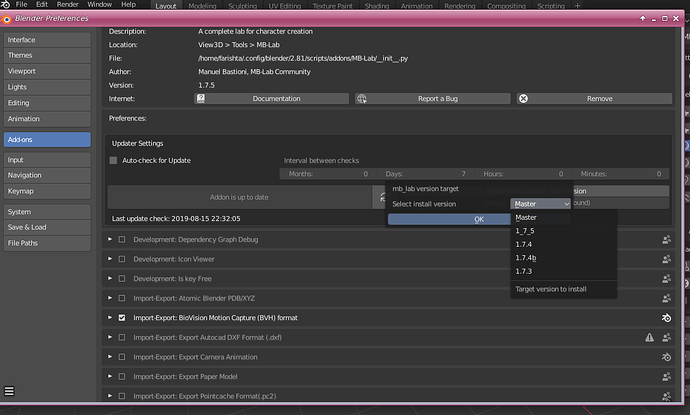Viewport: 690px width, 415px height.
Task: Click community icon on Export Autocad DXF row
Action: (x=666, y=338)
